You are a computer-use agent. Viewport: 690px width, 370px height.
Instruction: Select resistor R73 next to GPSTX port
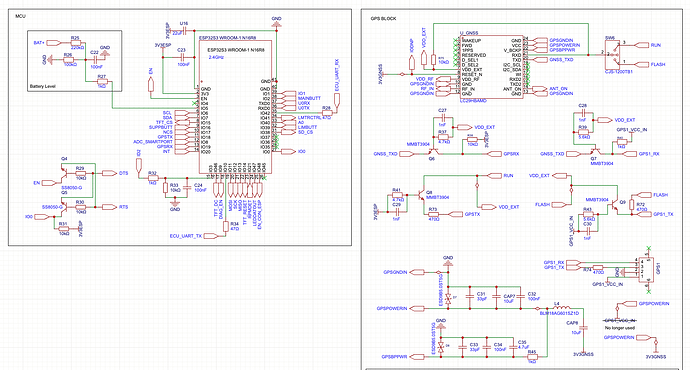(x=434, y=214)
